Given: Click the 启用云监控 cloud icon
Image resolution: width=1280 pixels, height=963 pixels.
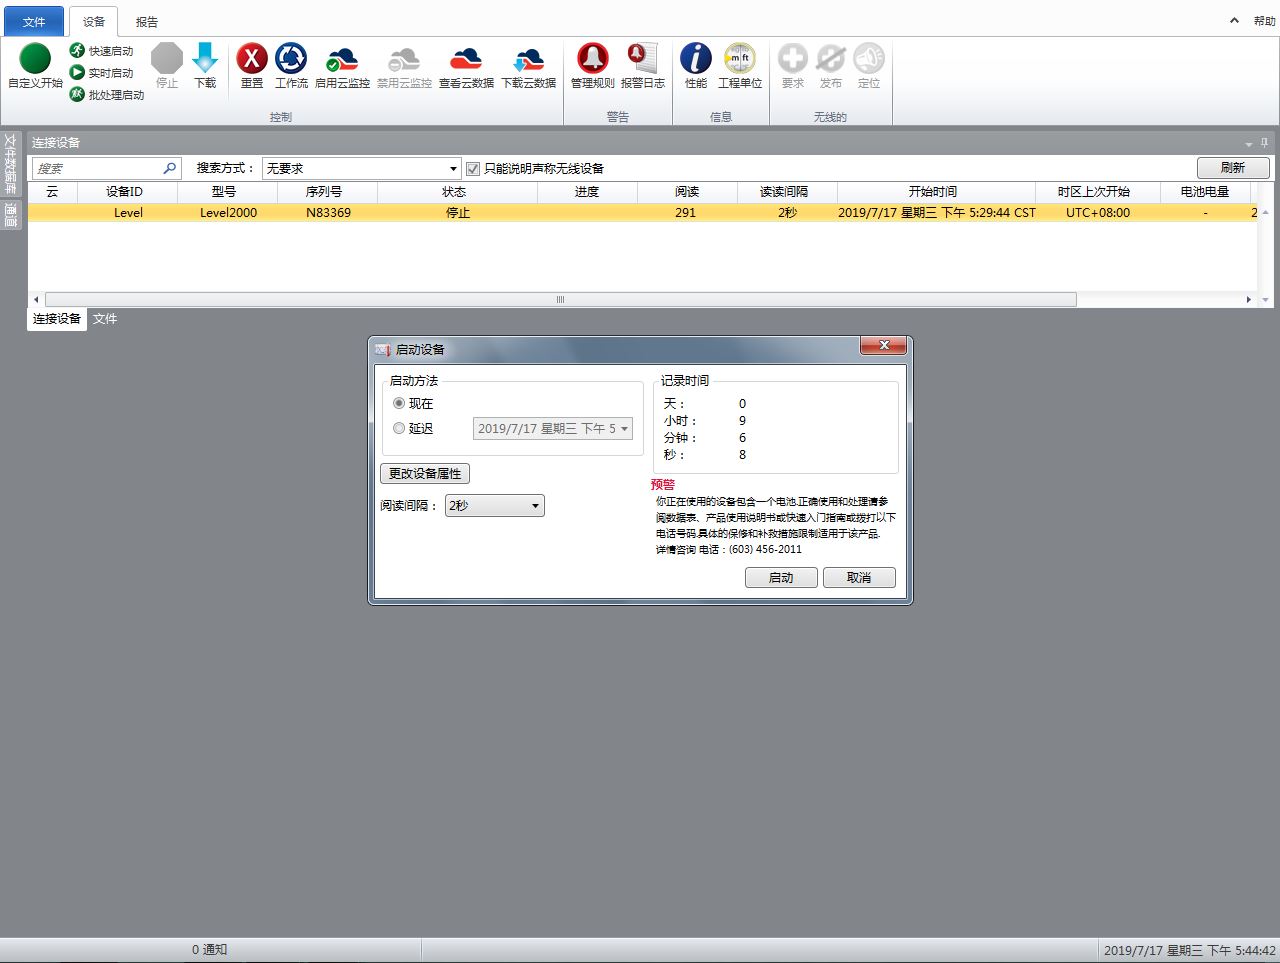Looking at the screenshot, I should tap(342, 59).
